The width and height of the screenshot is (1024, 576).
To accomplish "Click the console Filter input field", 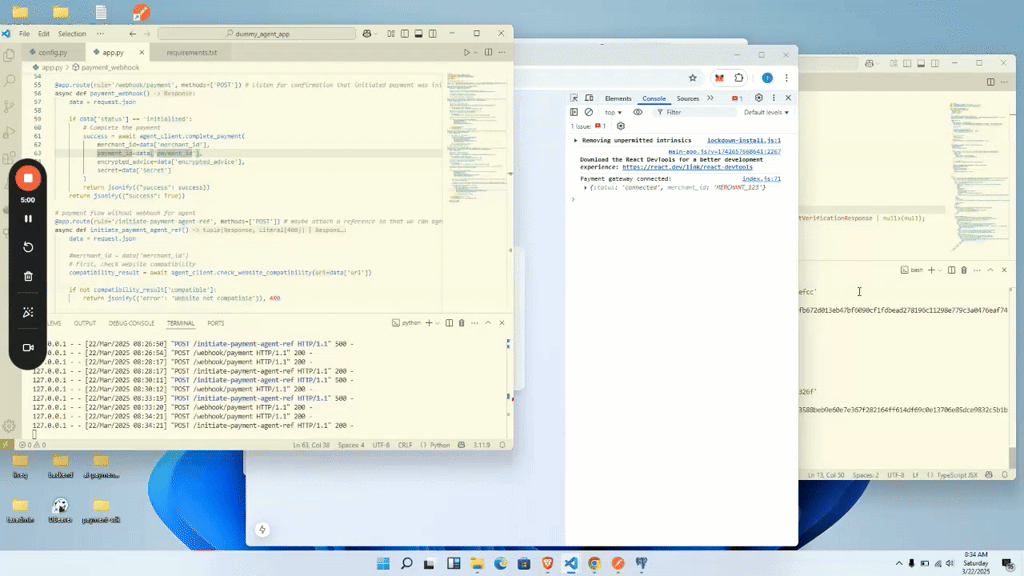I will tap(695, 112).
